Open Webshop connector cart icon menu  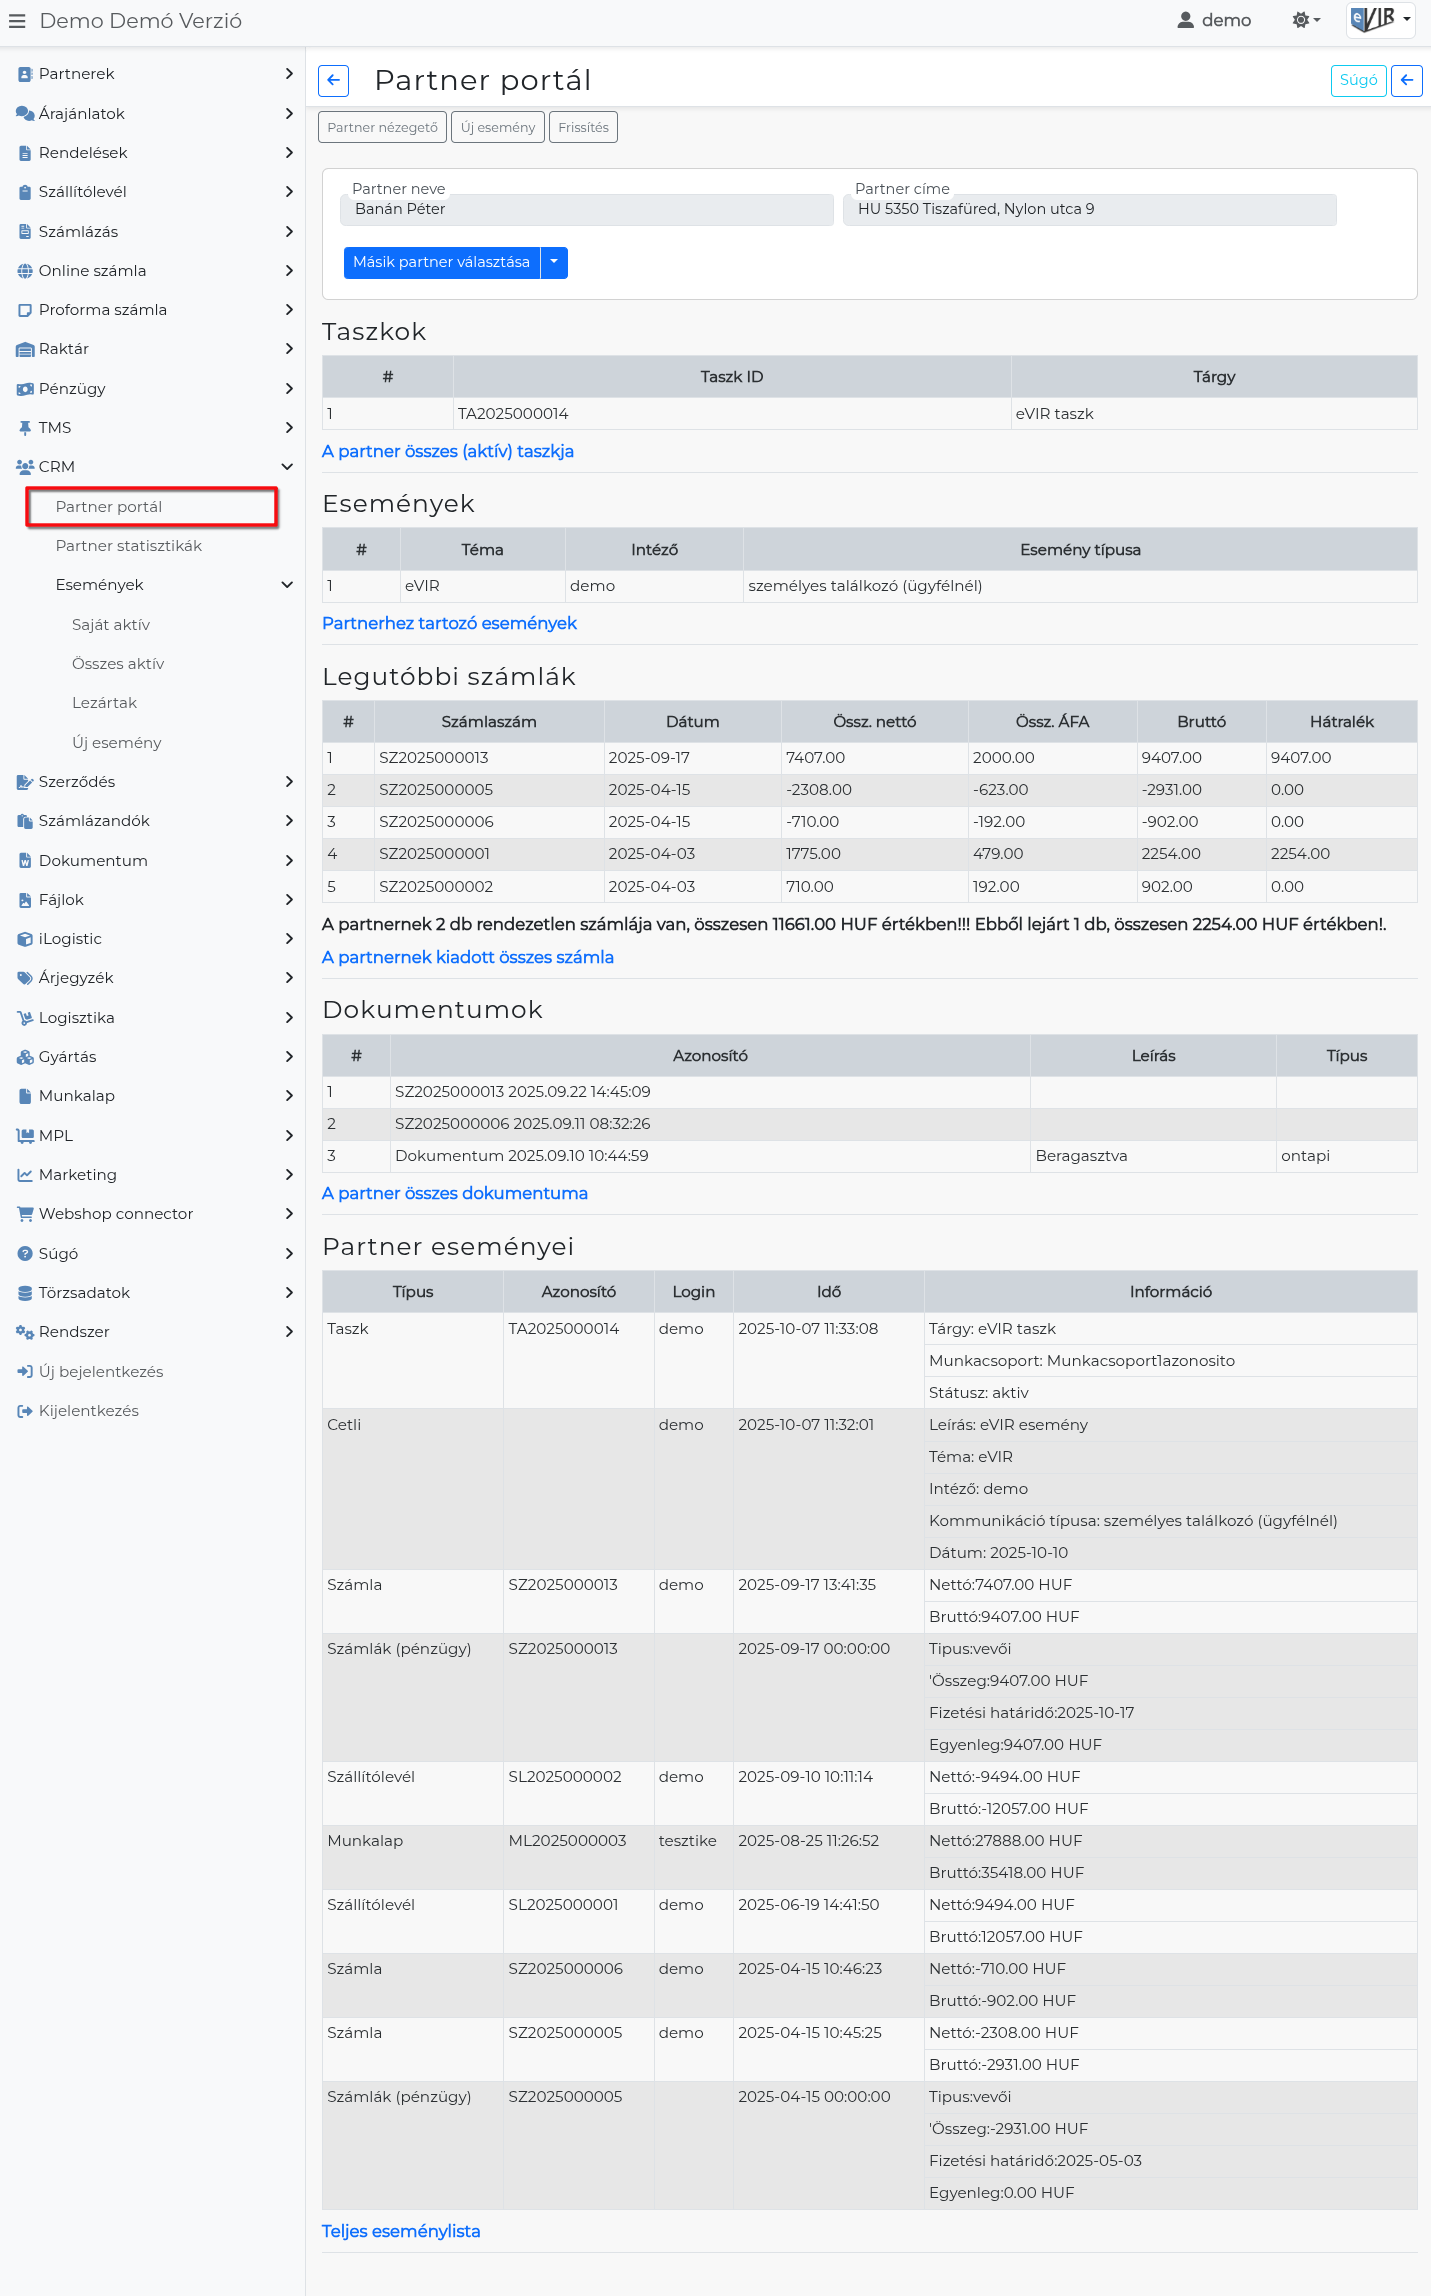click(25, 1214)
